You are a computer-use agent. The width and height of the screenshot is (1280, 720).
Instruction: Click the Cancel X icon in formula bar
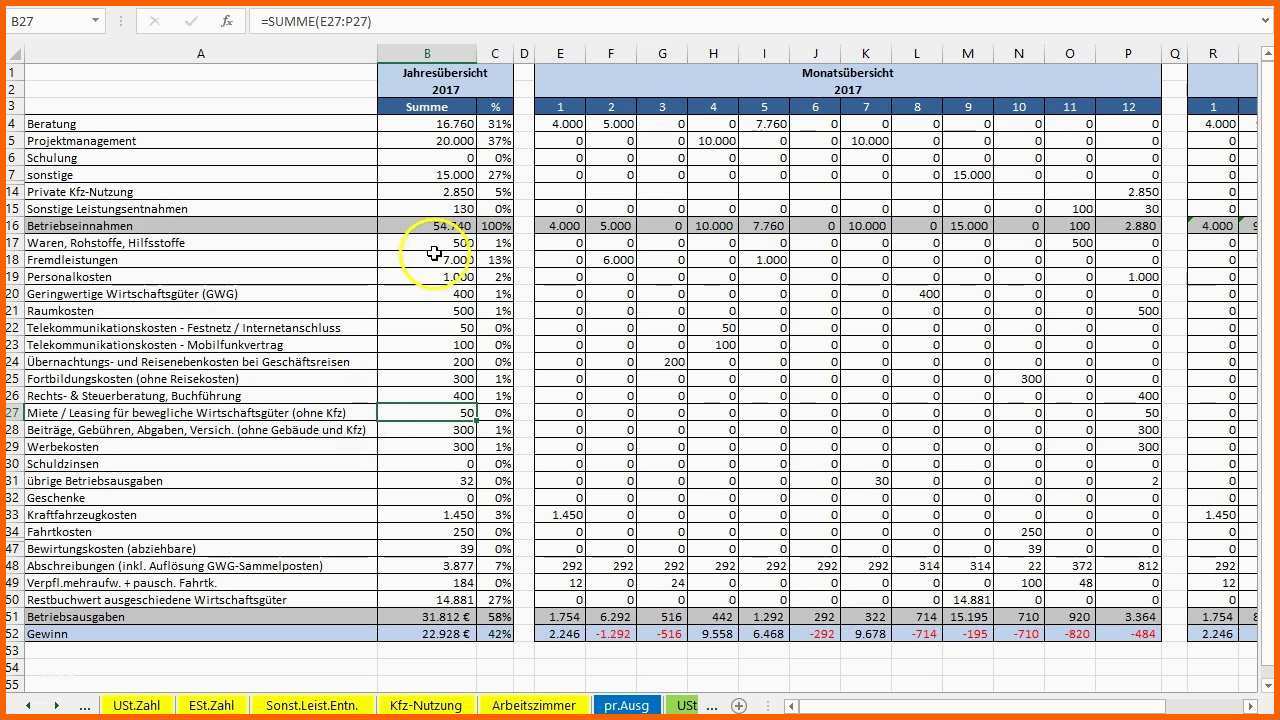click(x=155, y=21)
